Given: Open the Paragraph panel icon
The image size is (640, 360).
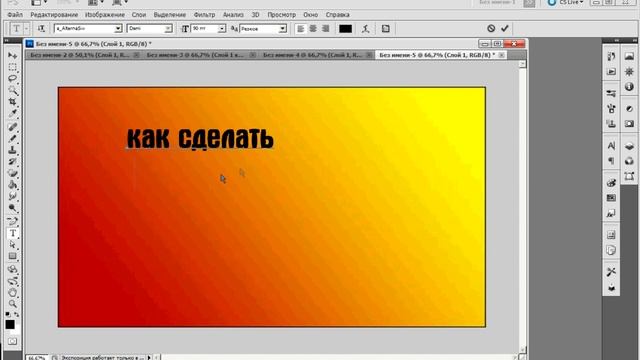Looking at the screenshot, I should point(611,161).
